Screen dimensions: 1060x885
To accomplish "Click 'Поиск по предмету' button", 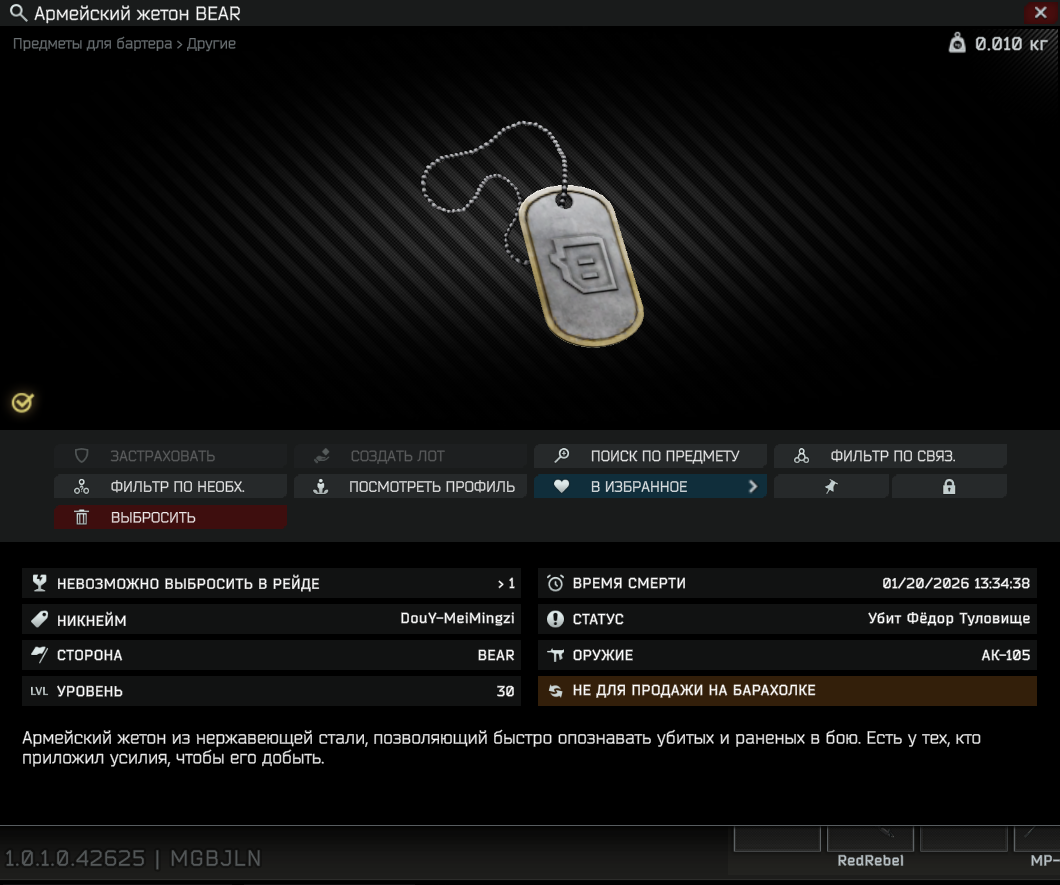I will pos(650,456).
